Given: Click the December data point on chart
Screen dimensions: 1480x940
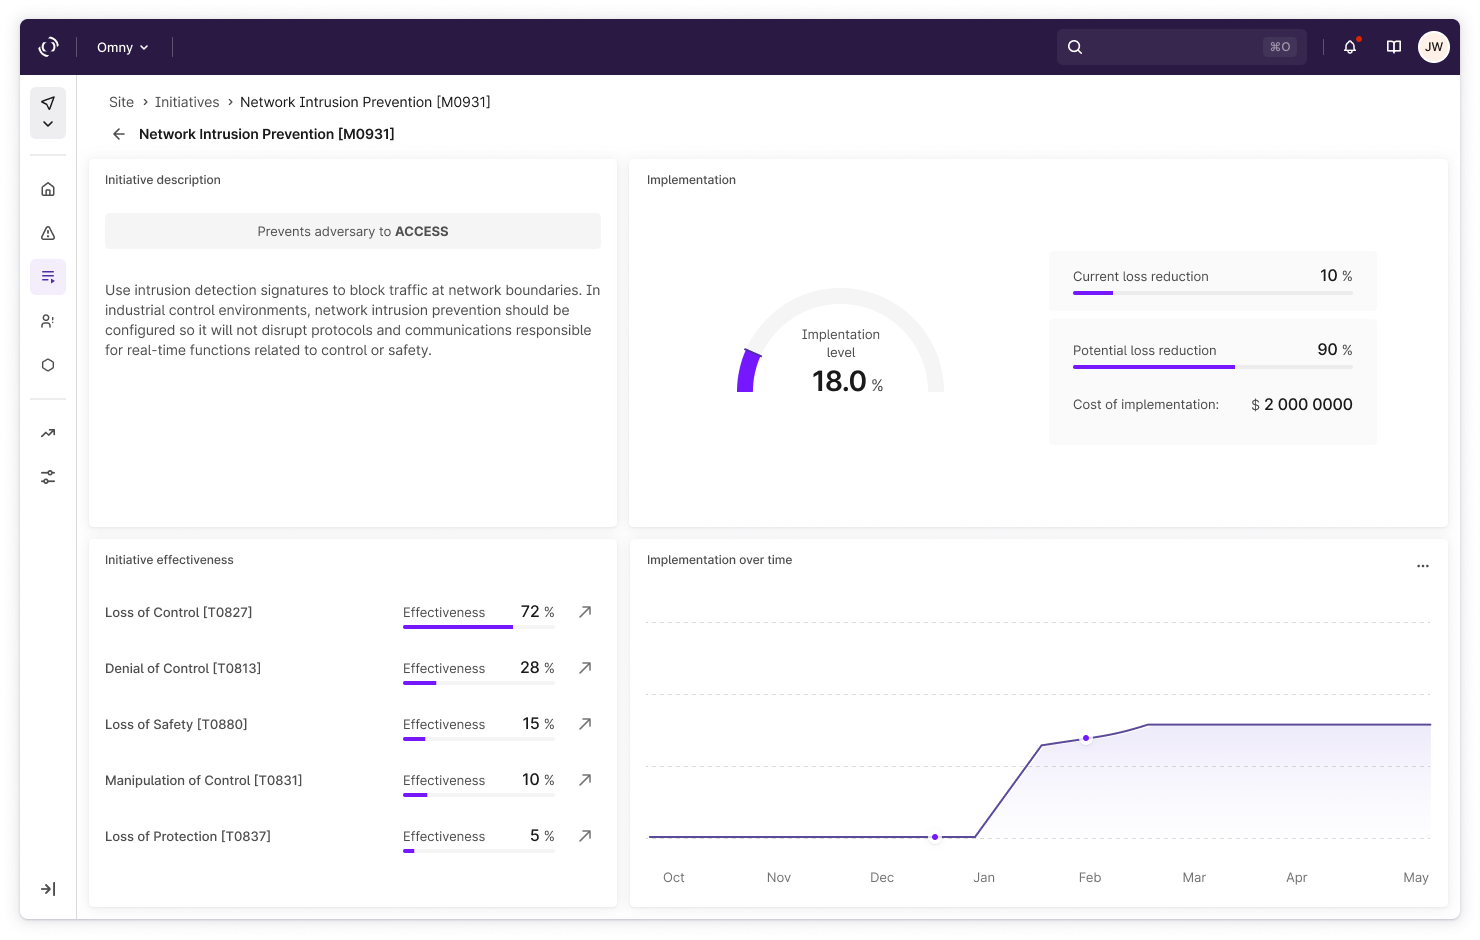Looking at the screenshot, I should point(935,837).
